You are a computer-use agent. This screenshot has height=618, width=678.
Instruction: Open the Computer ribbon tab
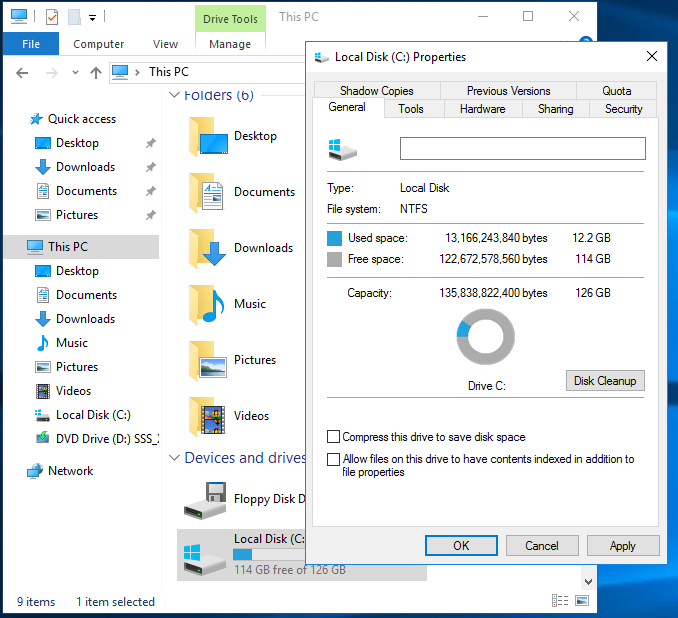98,44
